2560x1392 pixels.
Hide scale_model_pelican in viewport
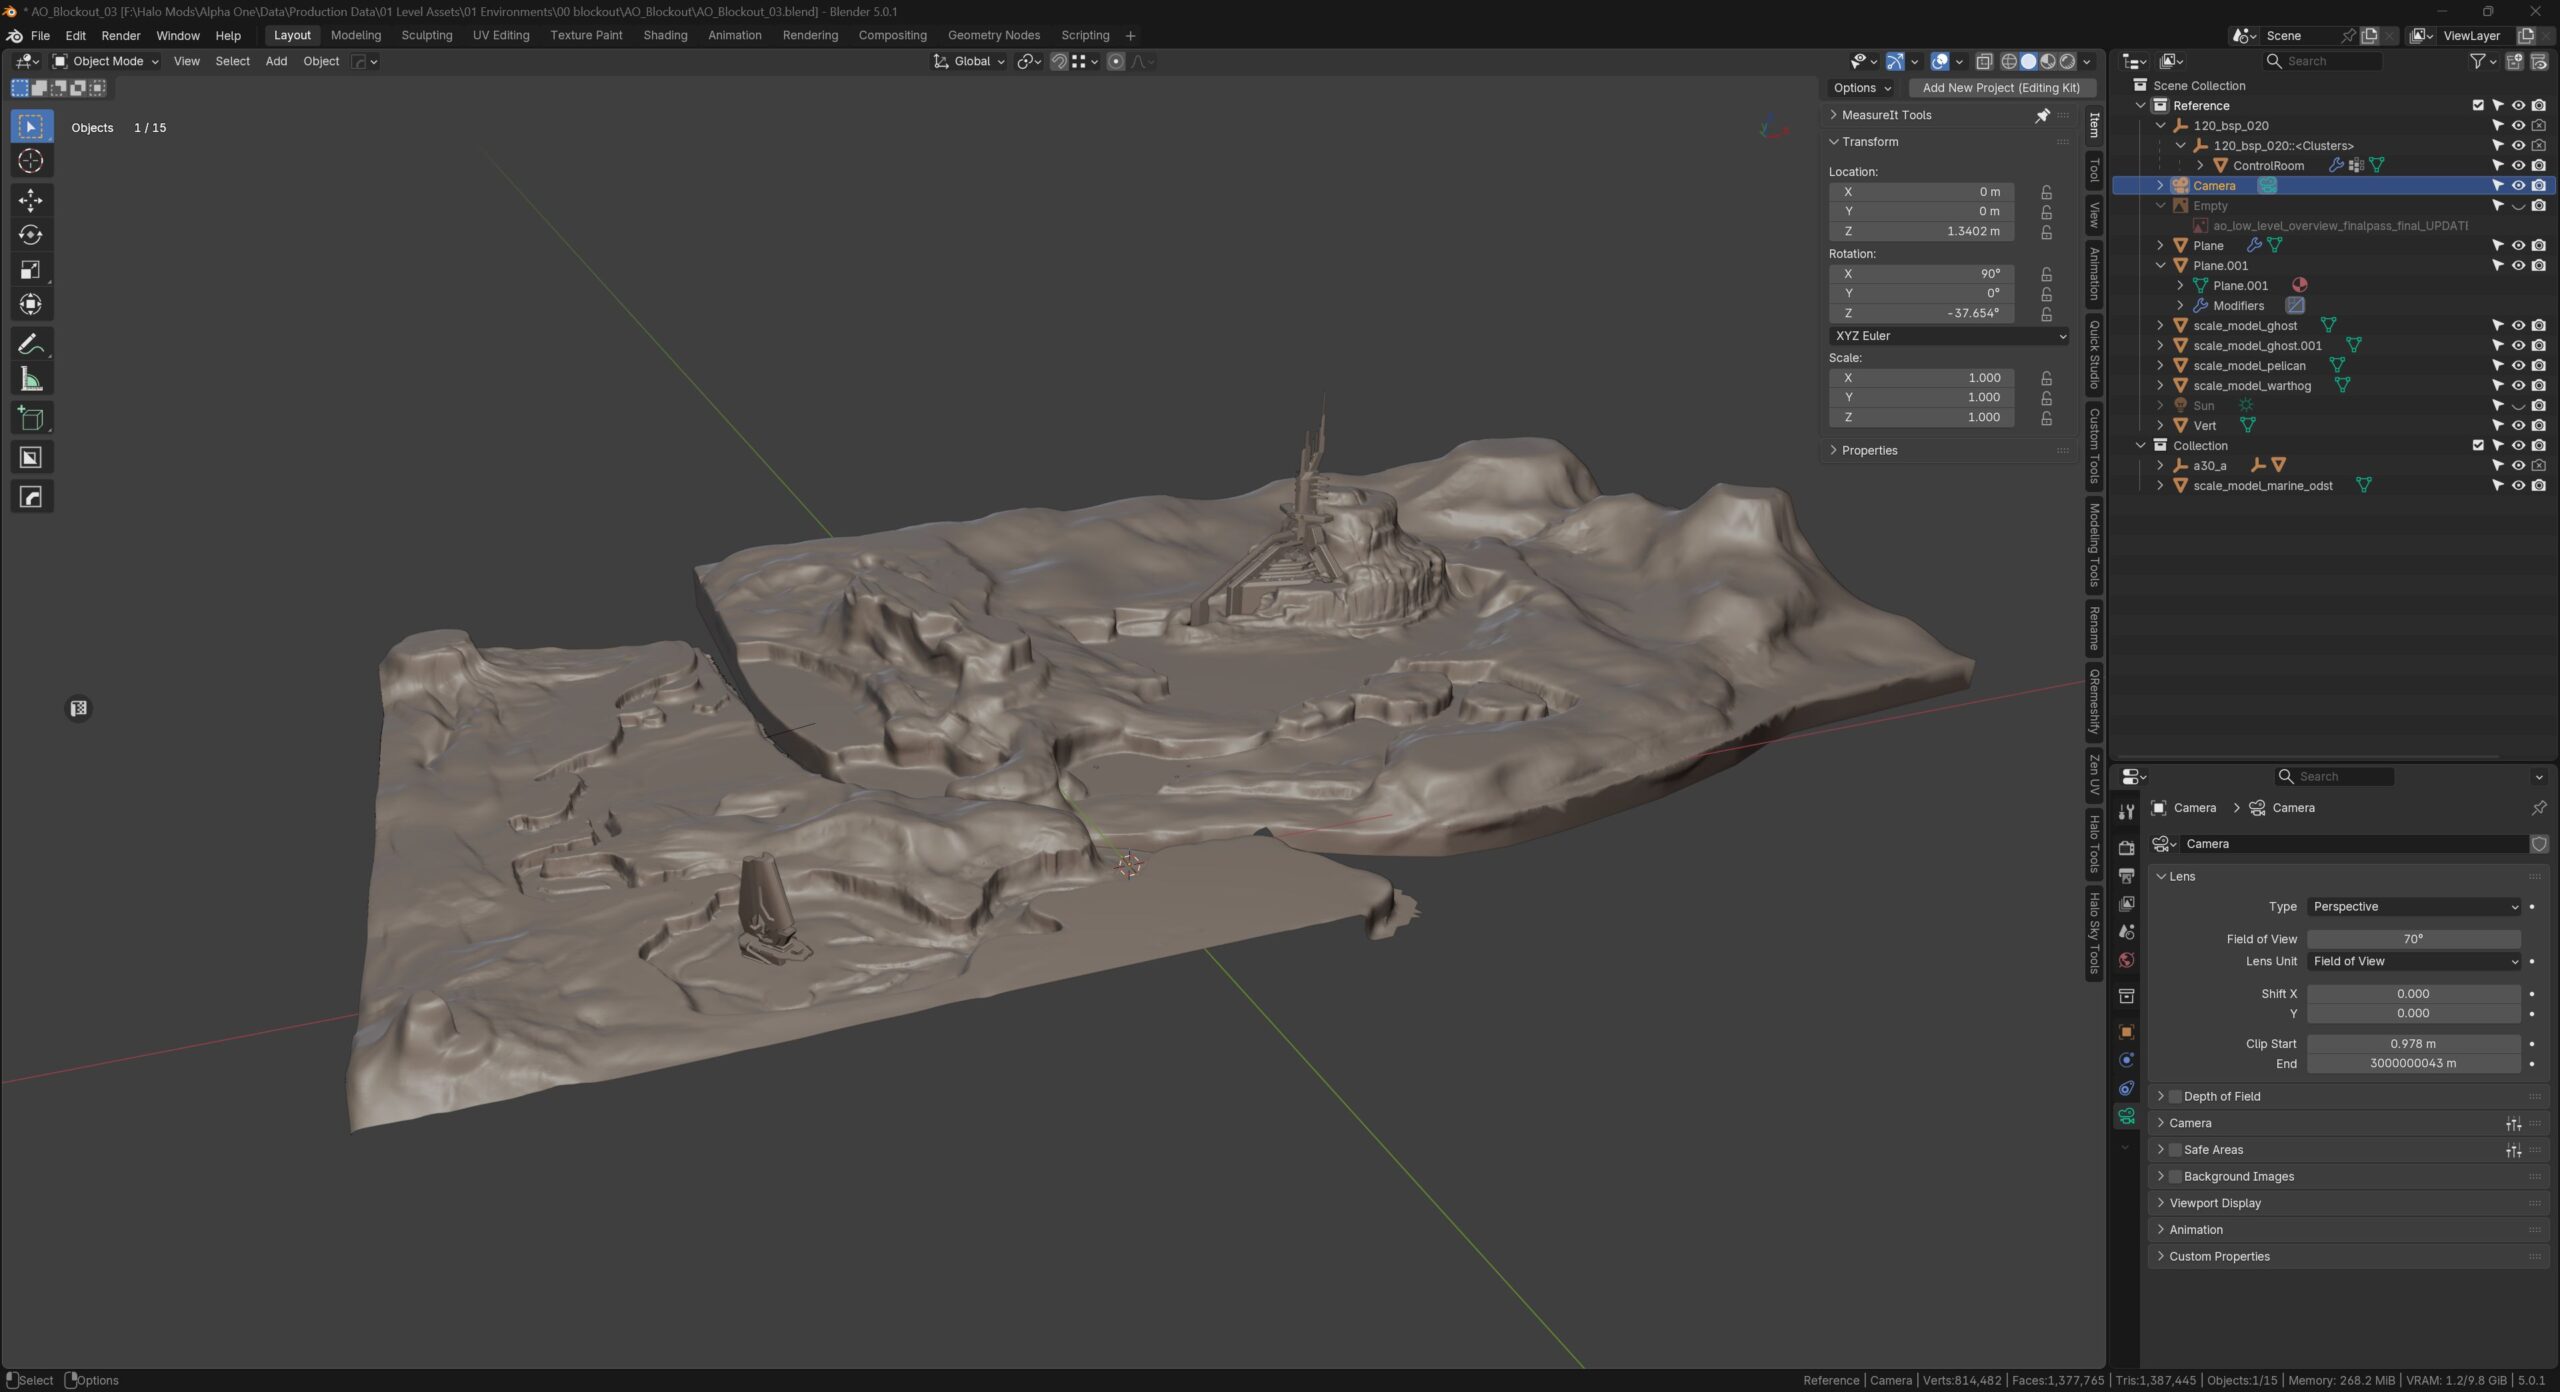pos(2518,366)
